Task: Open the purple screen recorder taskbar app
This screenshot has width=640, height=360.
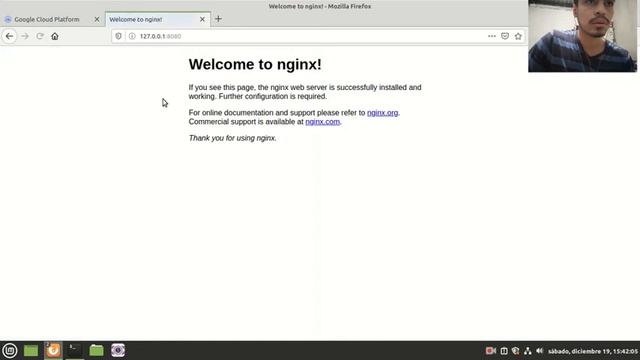Action: coord(118,351)
